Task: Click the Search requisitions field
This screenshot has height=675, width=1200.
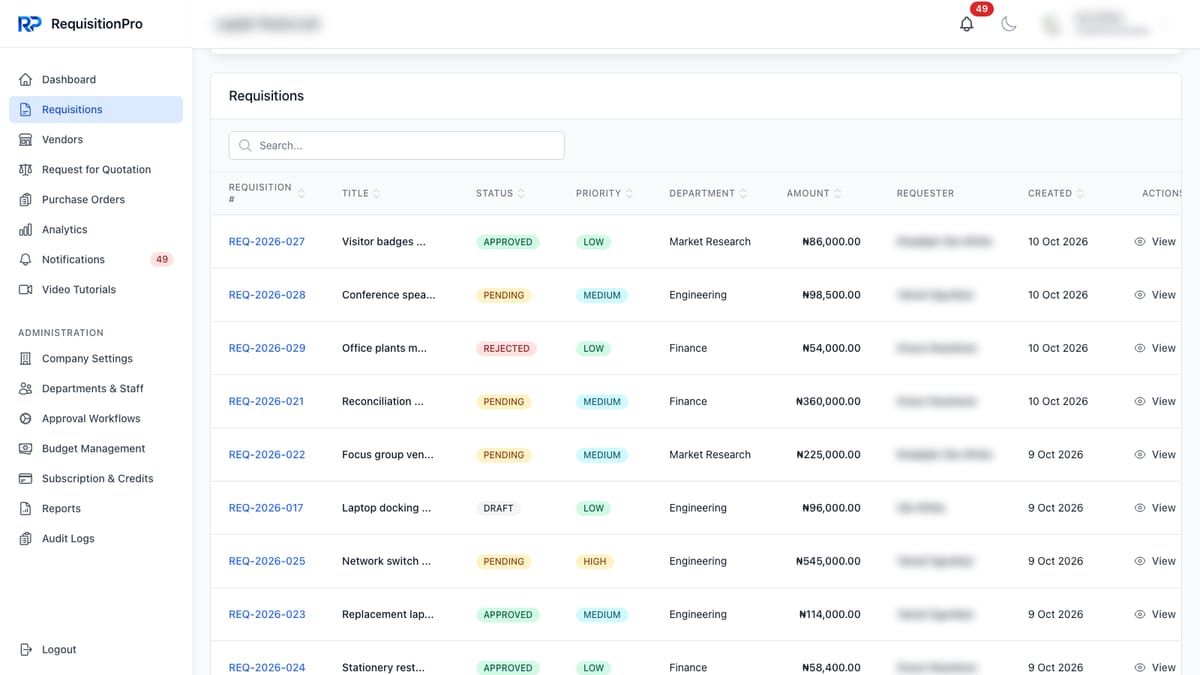Action: click(397, 146)
